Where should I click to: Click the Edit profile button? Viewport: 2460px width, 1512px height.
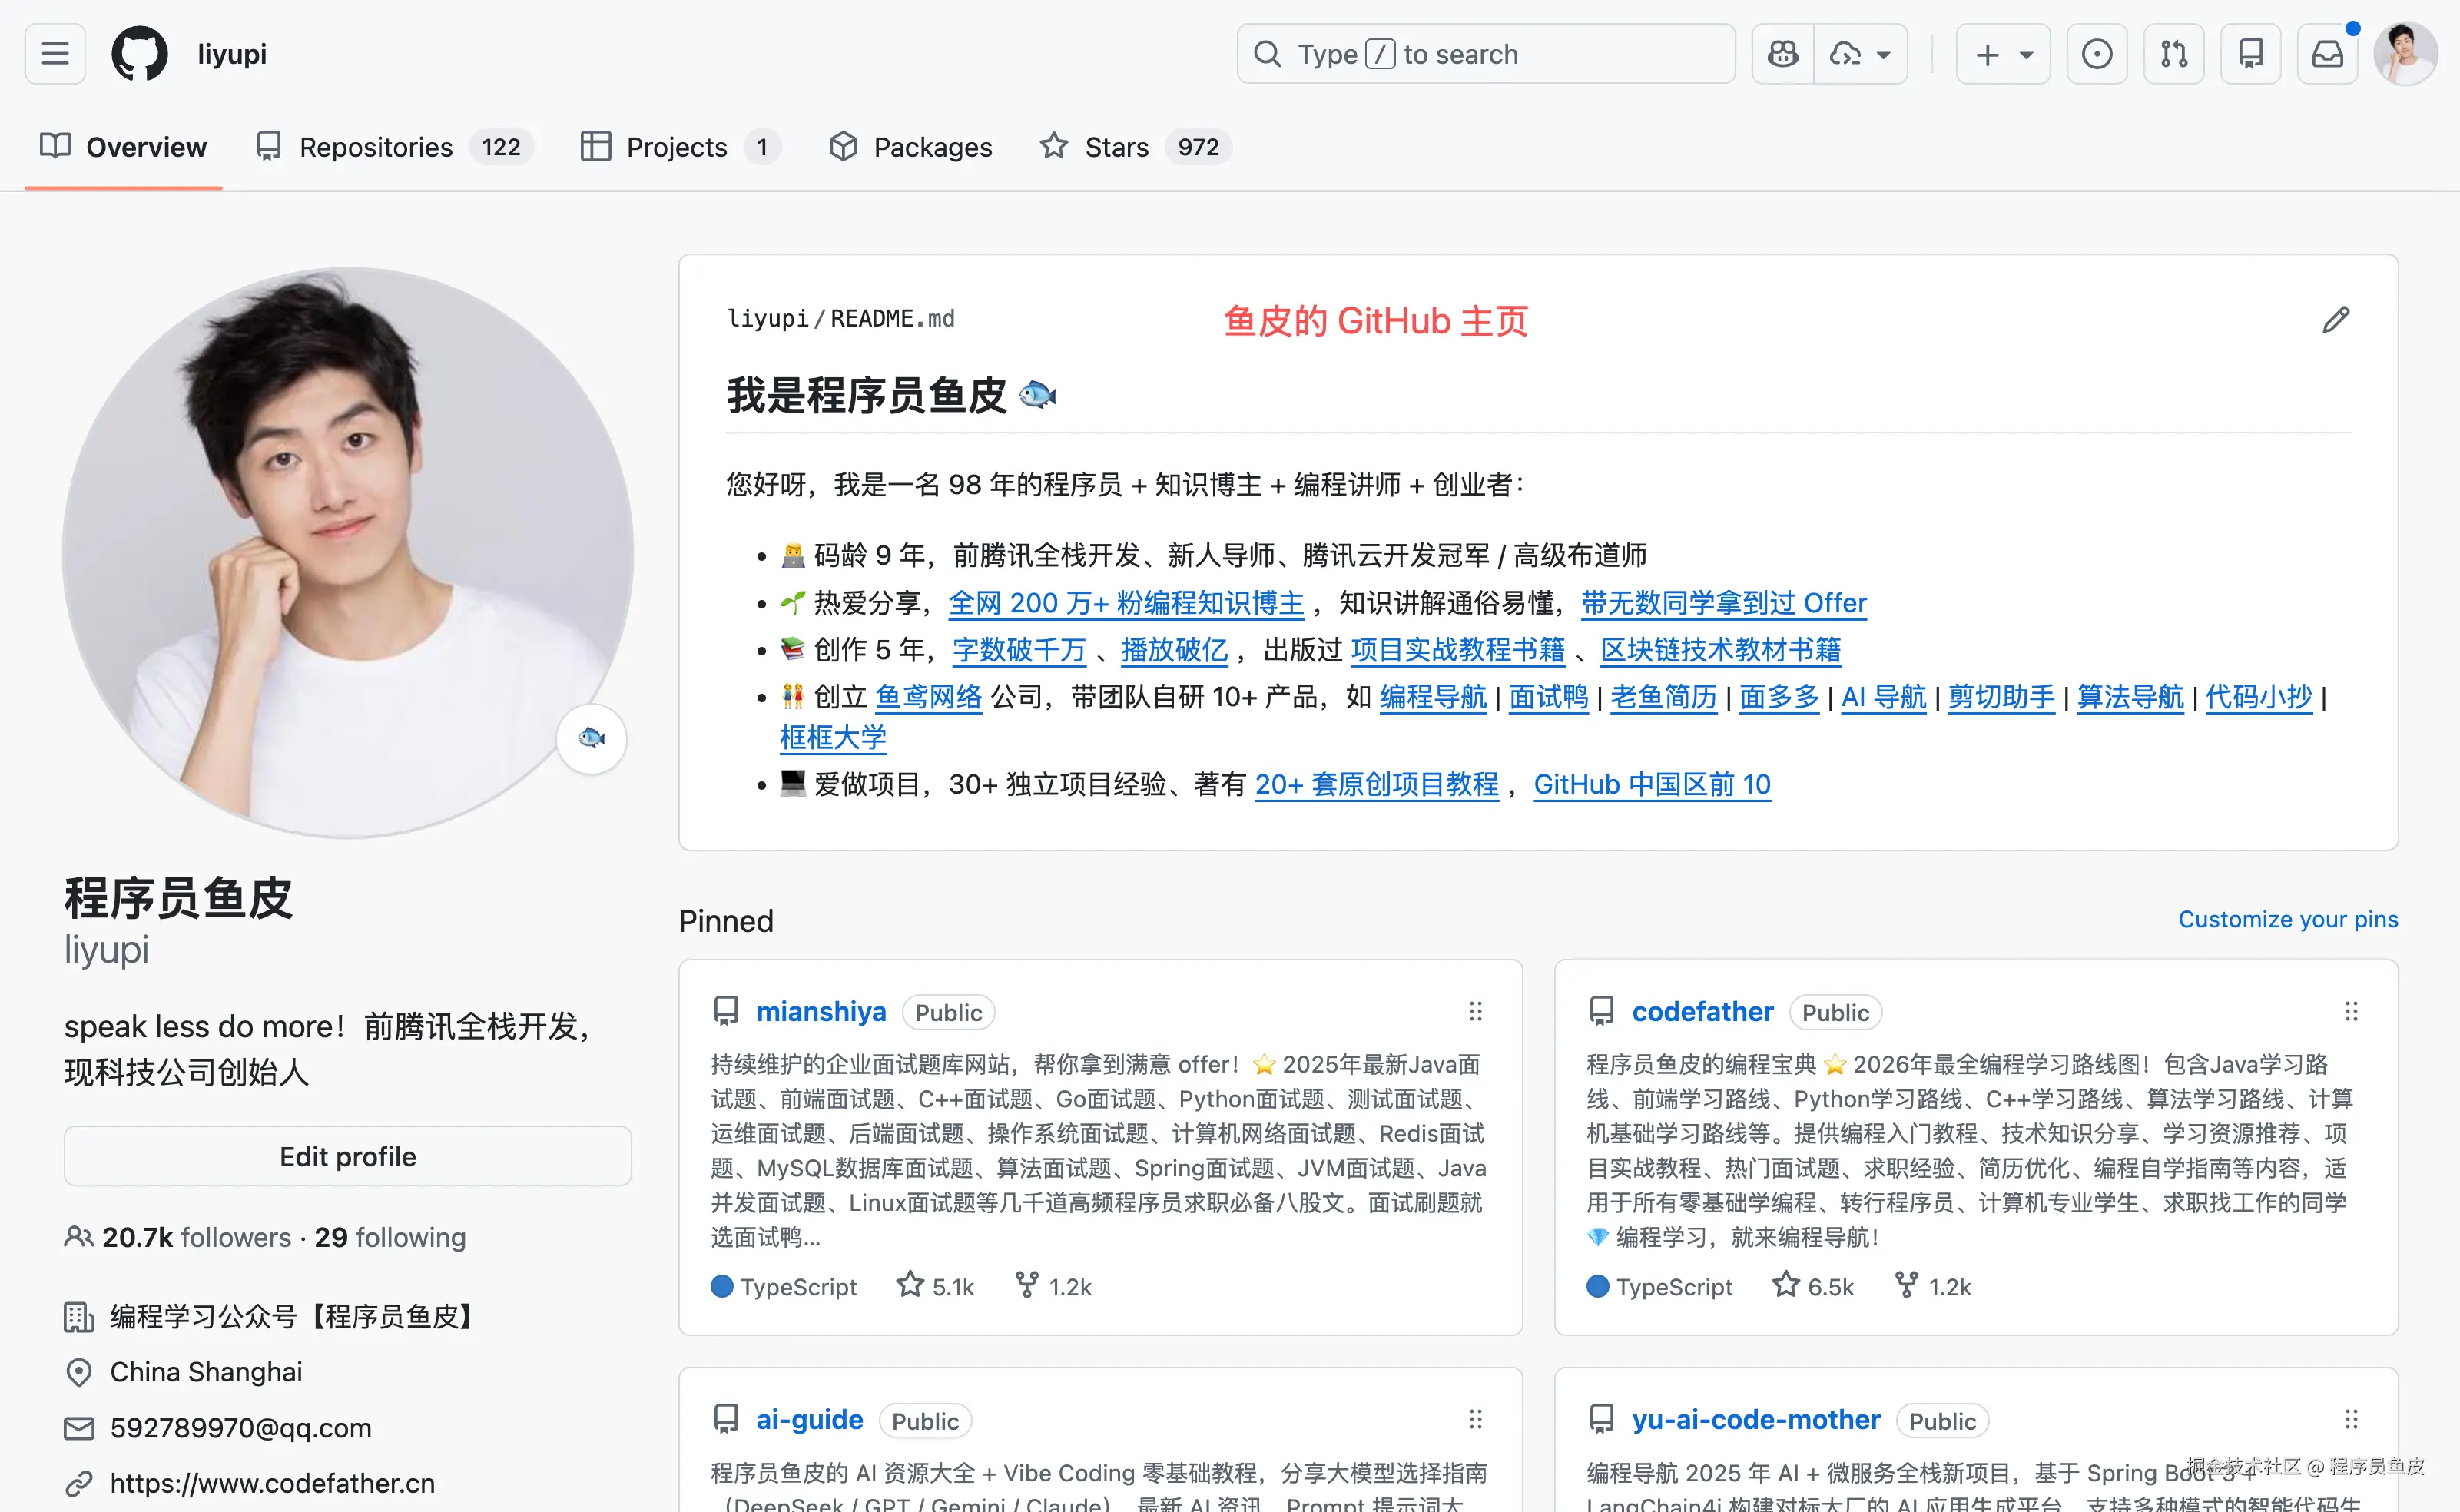(x=347, y=1156)
